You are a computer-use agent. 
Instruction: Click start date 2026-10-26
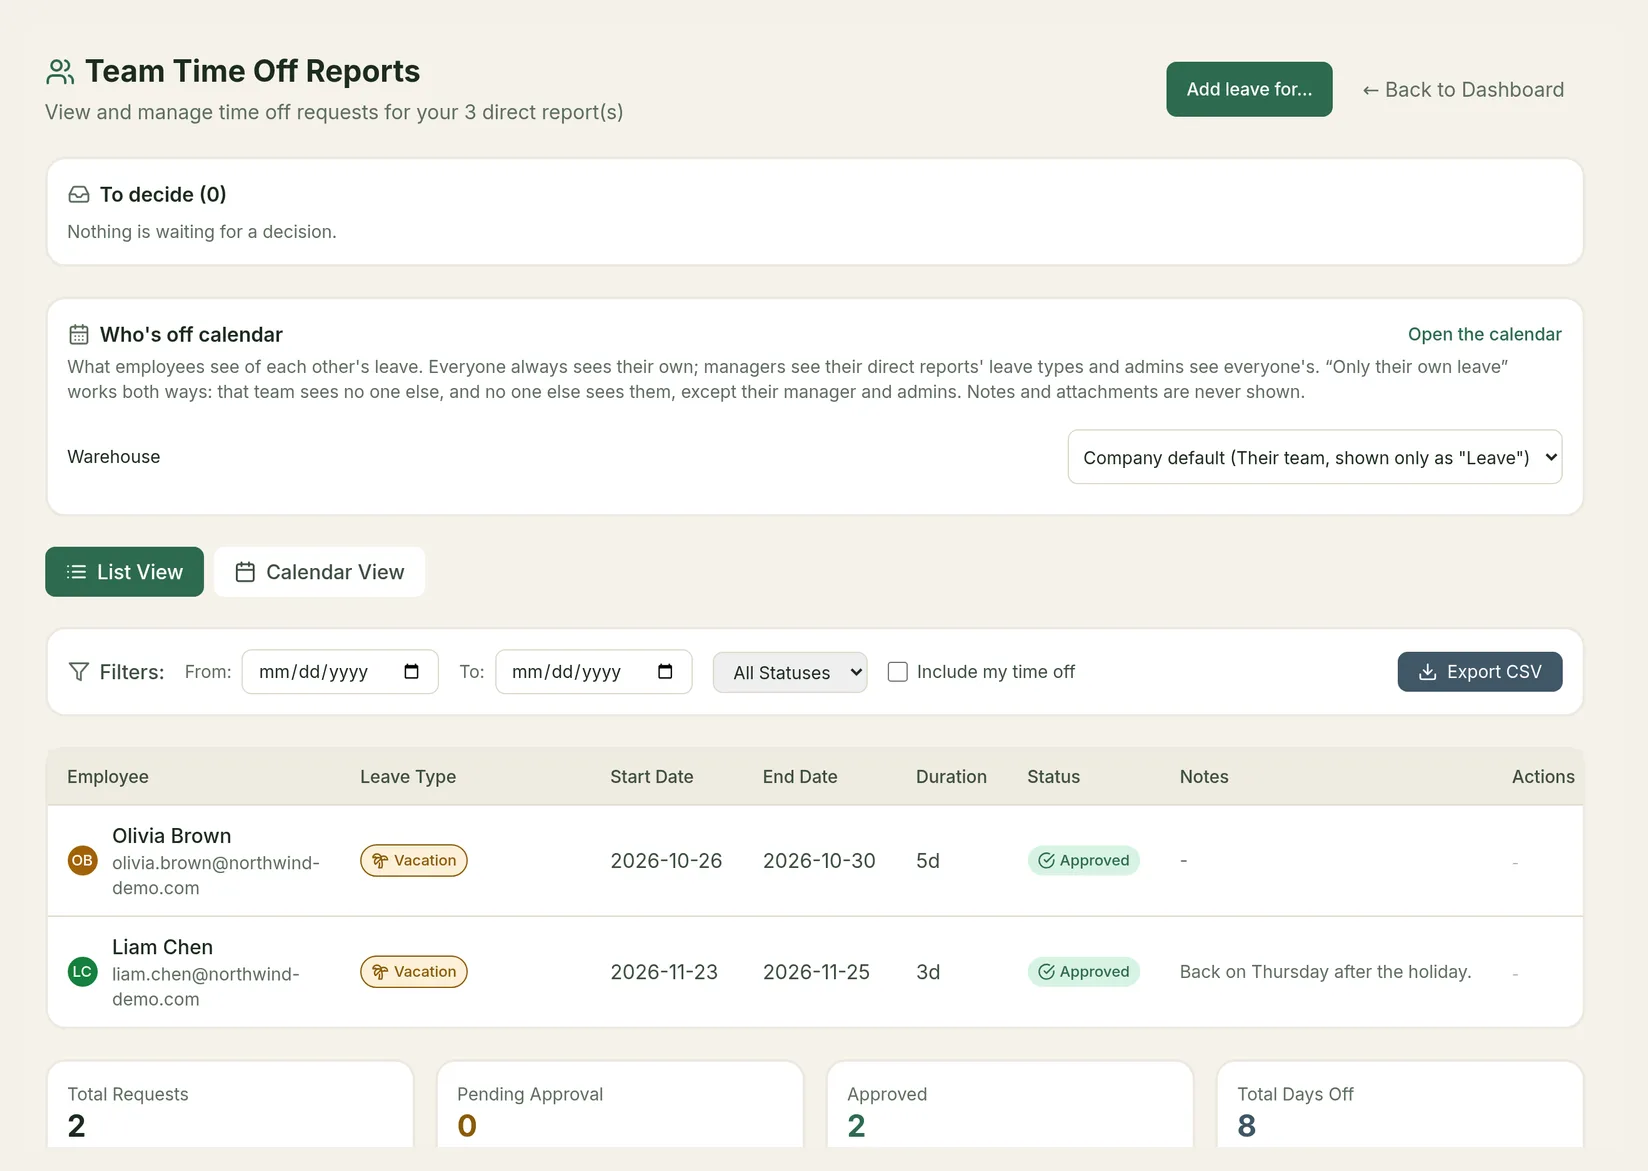[x=666, y=861]
